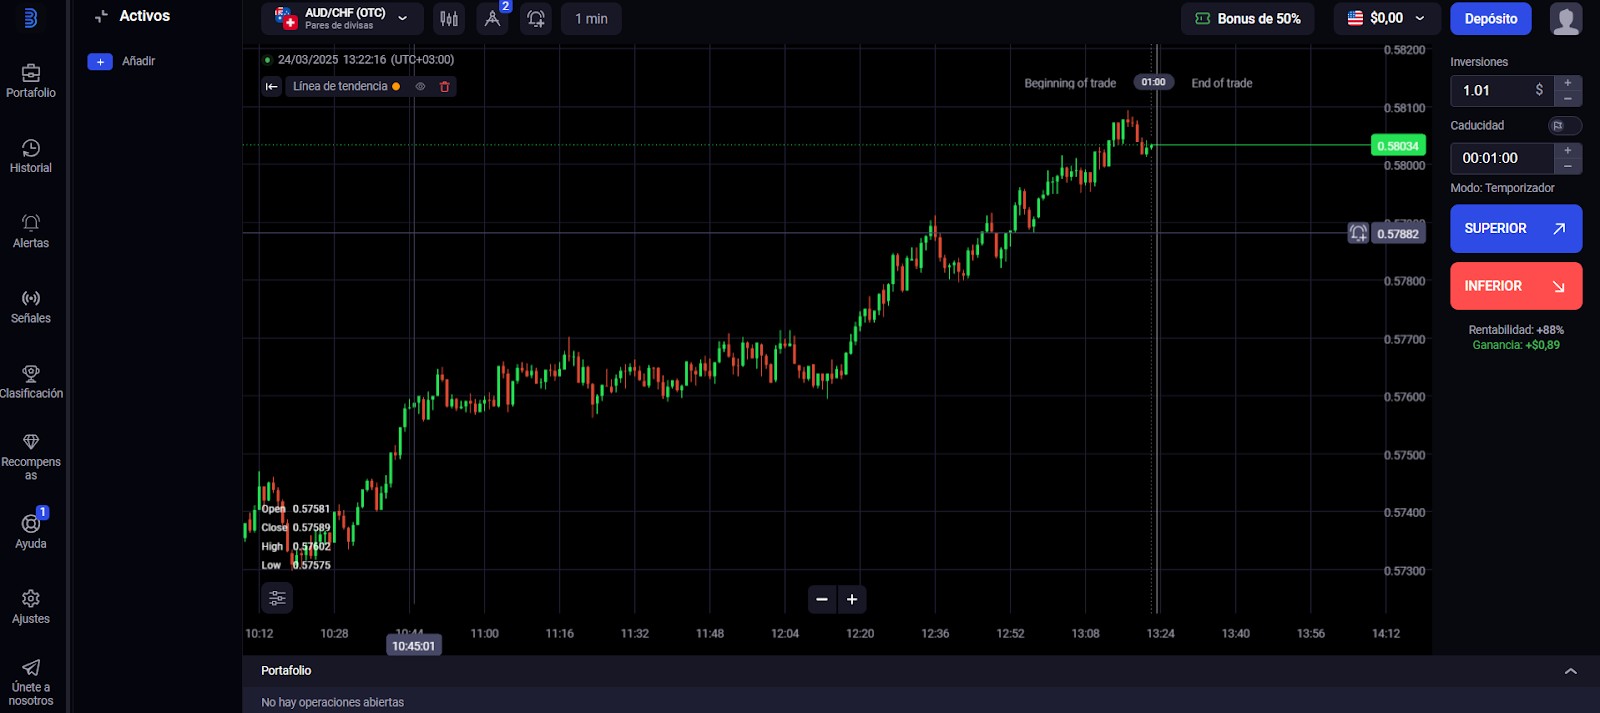Decrease the expiry time with minus

[1568, 166]
